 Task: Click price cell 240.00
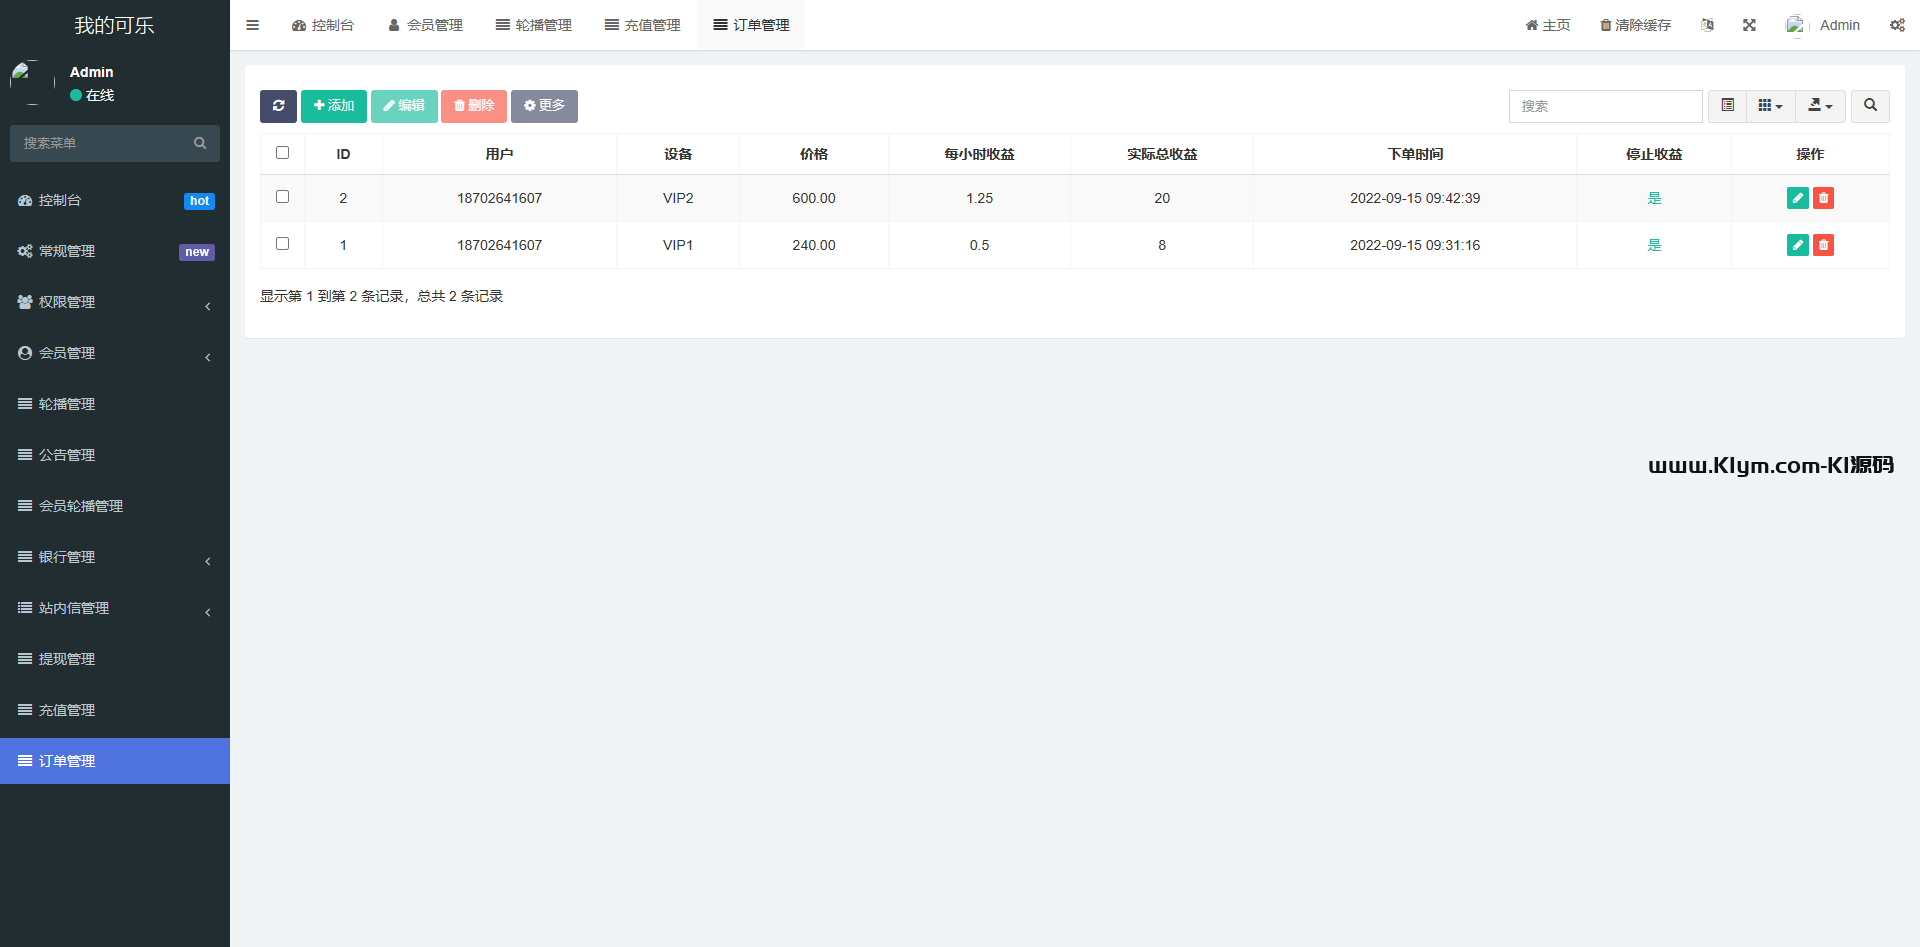pyautogui.click(x=814, y=245)
